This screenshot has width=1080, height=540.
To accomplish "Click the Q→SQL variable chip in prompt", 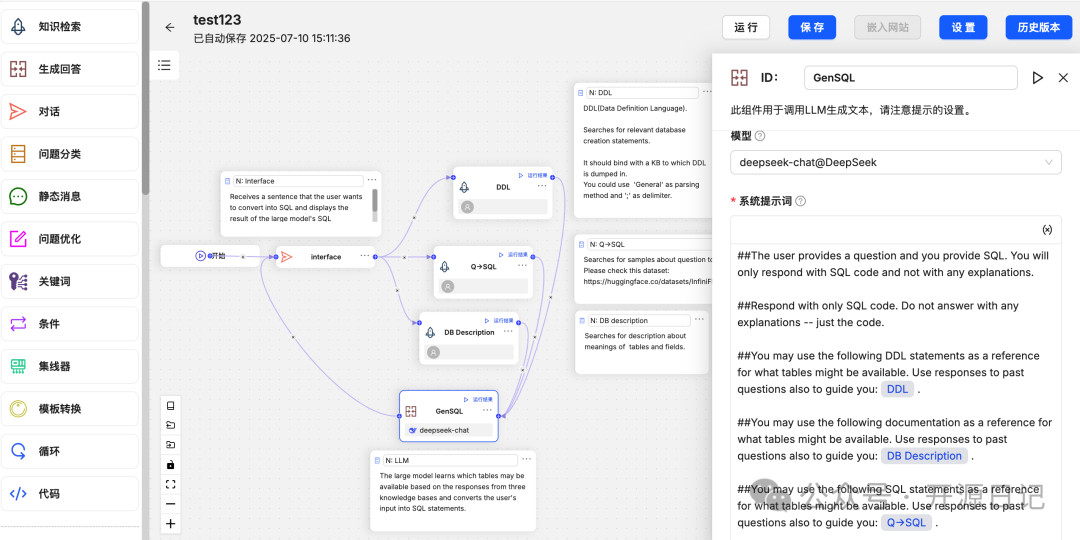I will tap(906, 522).
